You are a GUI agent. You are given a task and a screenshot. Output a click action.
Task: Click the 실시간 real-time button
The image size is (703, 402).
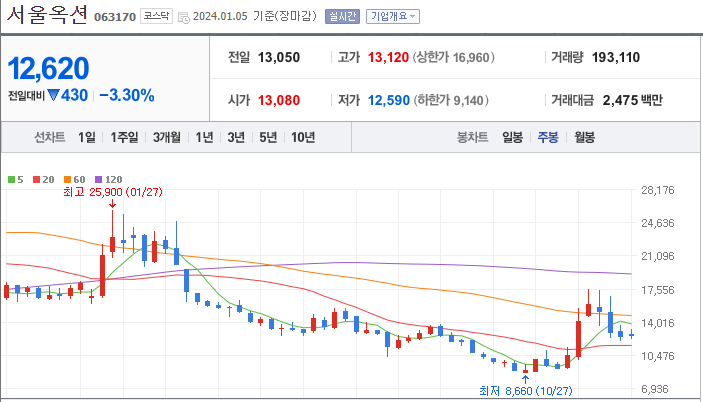pyautogui.click(x=342, y=17)
